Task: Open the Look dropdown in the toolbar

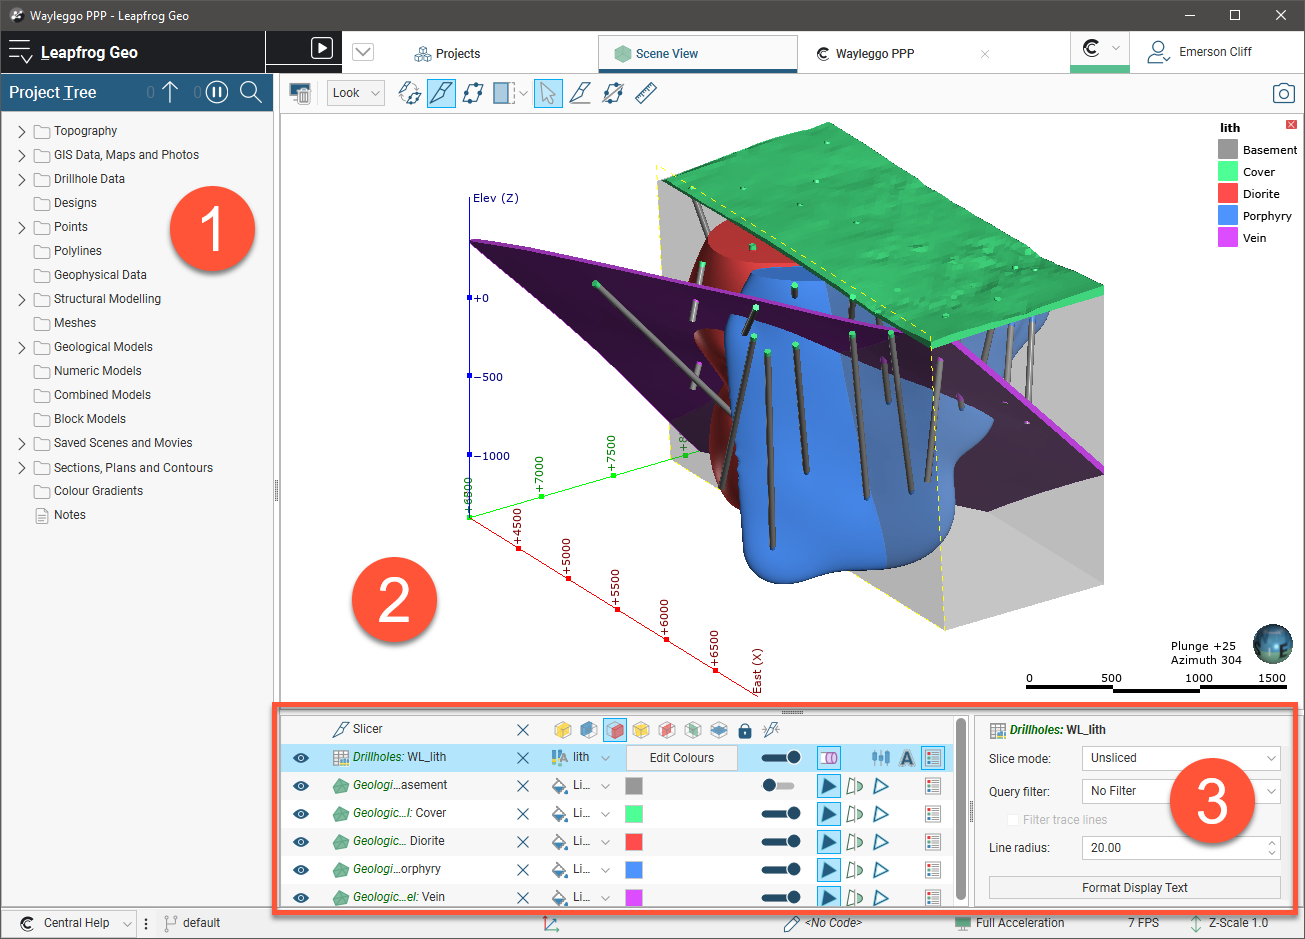Action: pos(356,93)
